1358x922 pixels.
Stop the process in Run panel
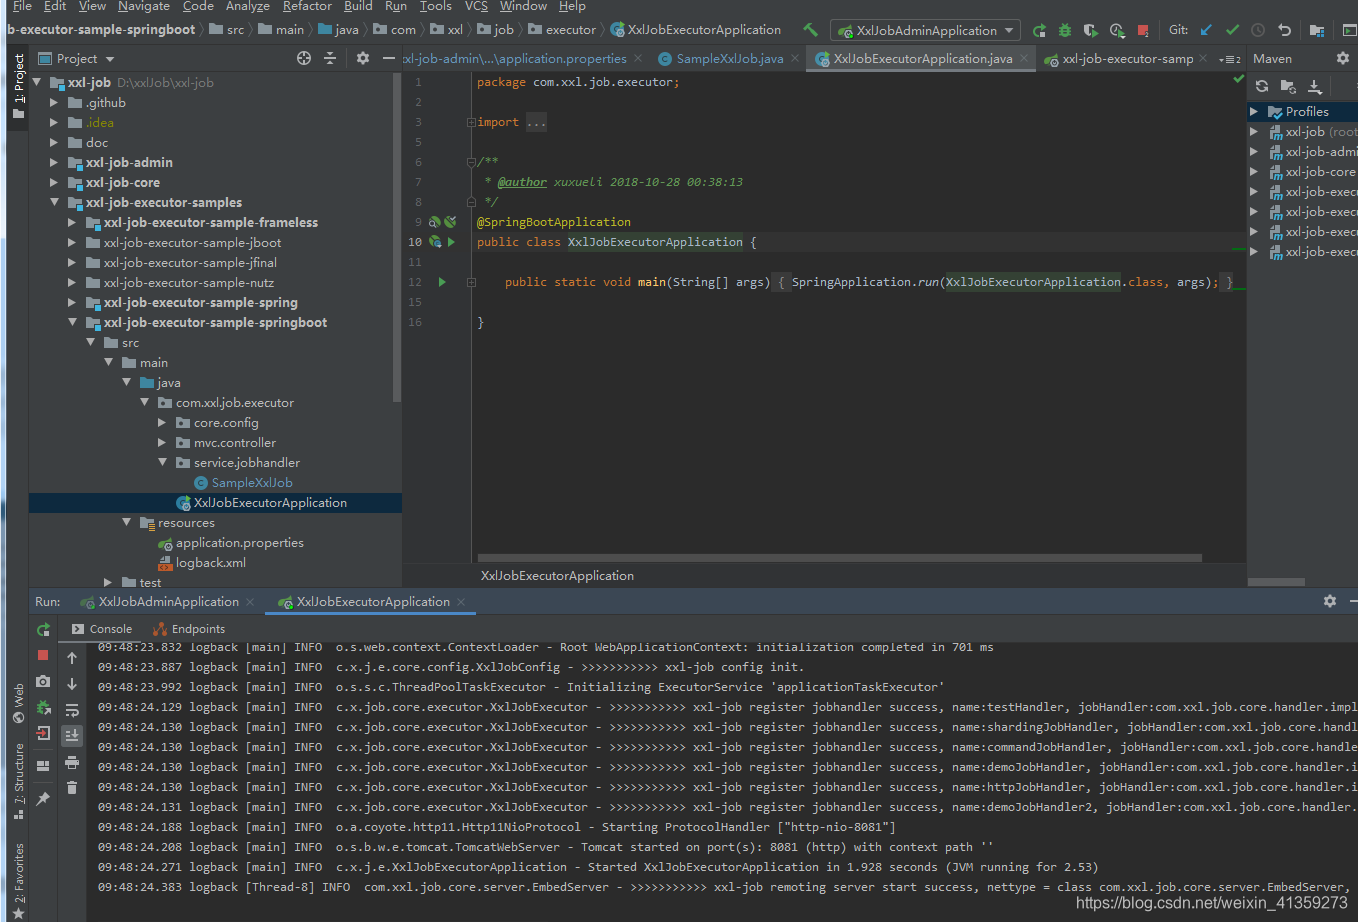[x=43, y=655]
